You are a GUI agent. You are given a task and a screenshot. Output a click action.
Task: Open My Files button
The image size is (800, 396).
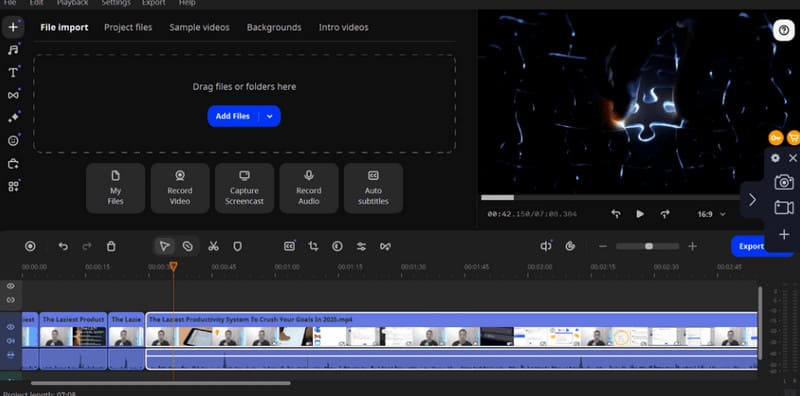(115, 188)
